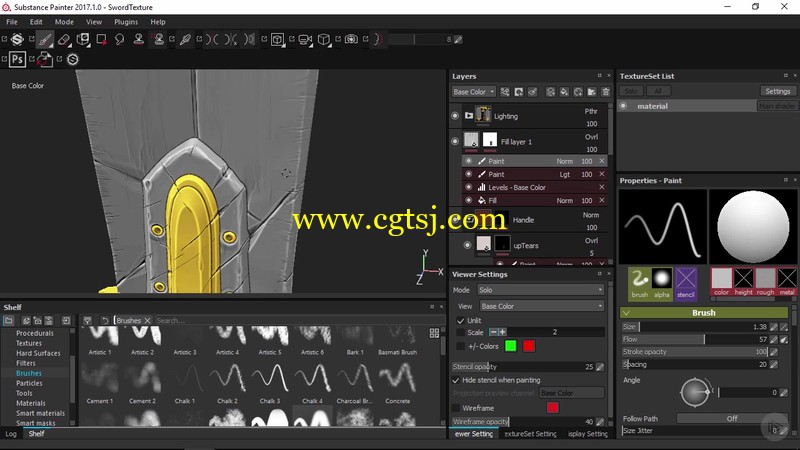
Task: Expand the Lighting folder layer
Action: [469, 116]
